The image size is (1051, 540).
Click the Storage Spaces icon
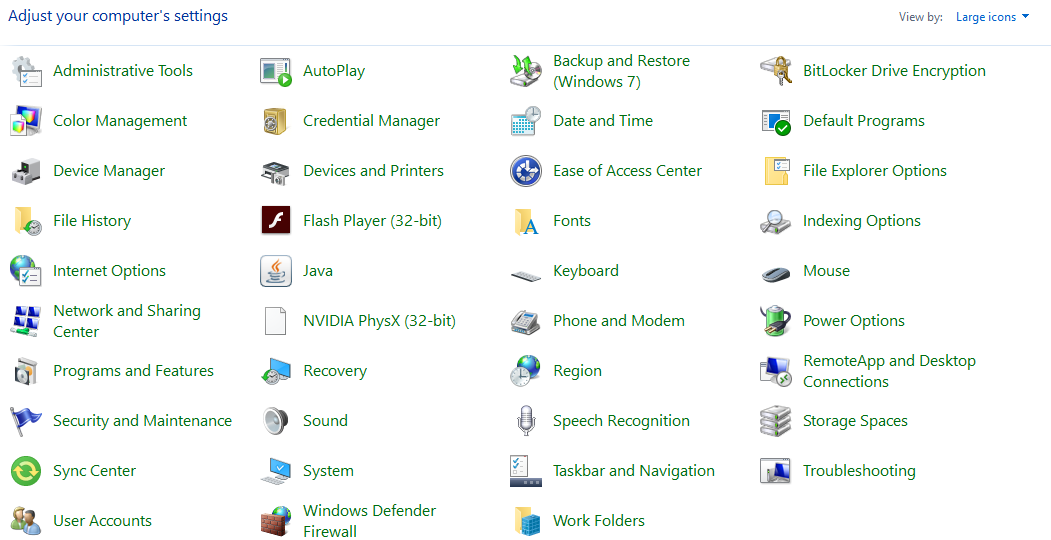(x=776, y=421)
